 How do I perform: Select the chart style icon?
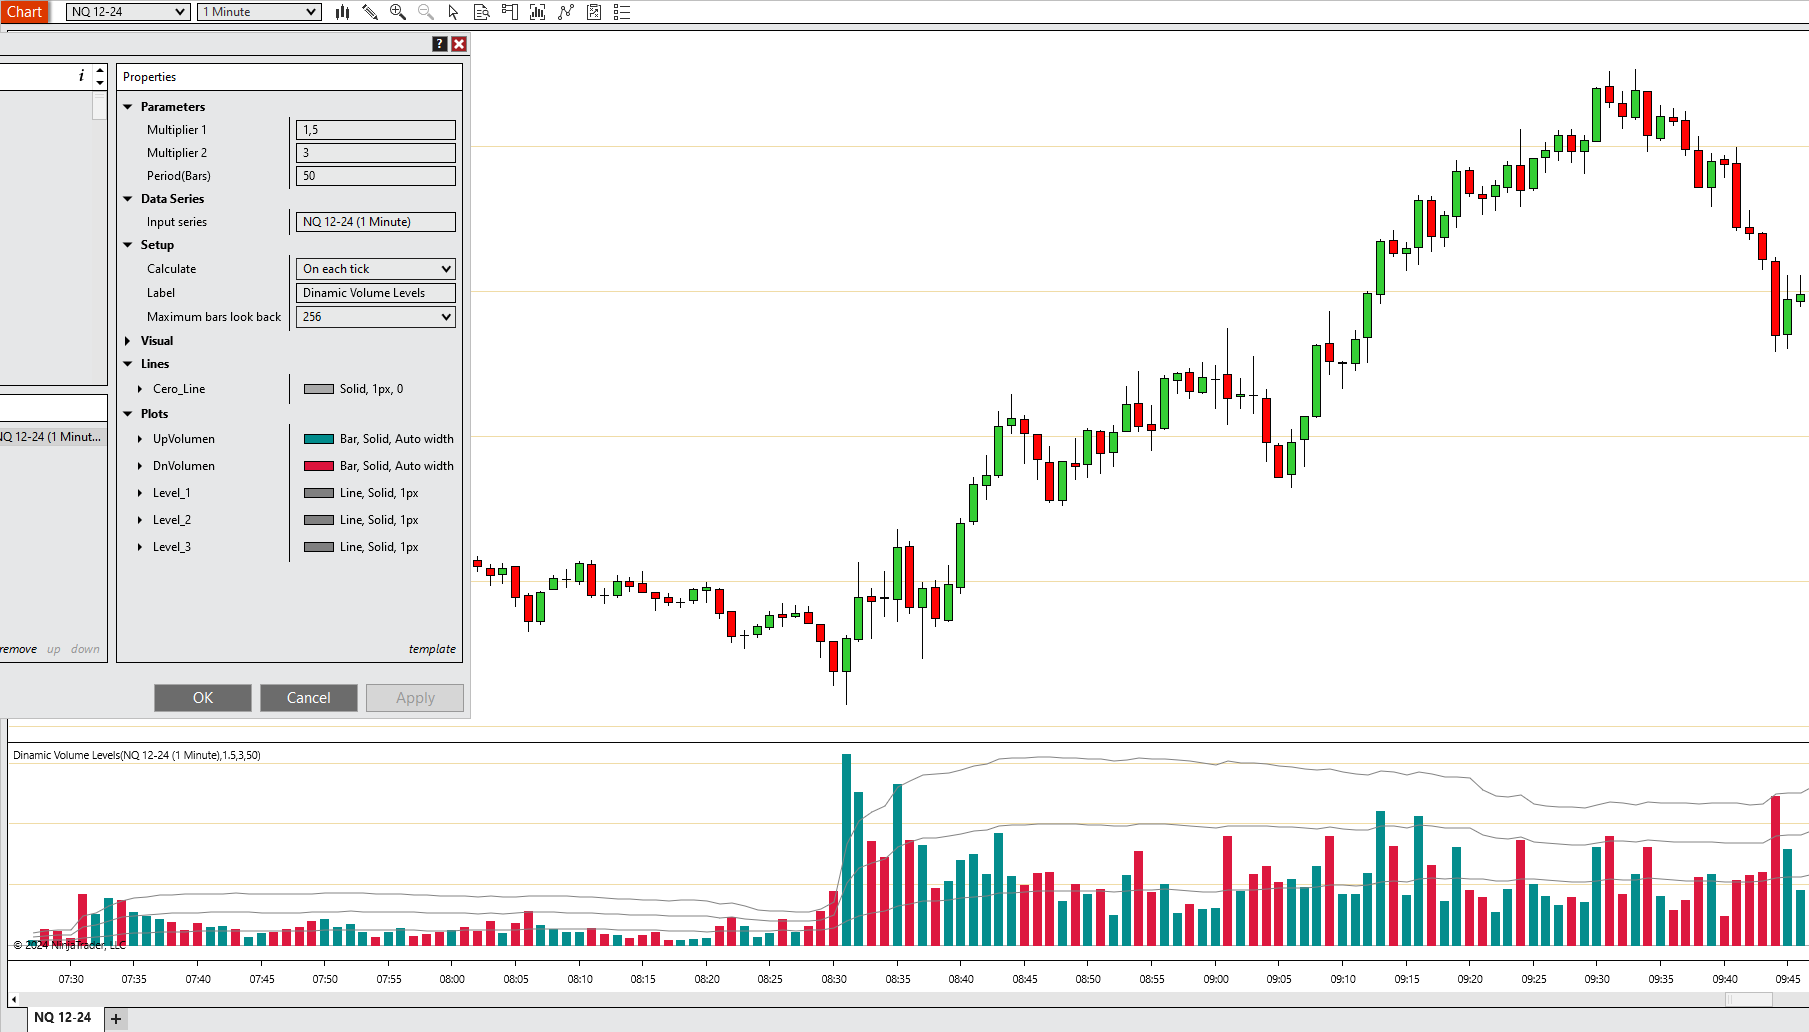(342, 12)
